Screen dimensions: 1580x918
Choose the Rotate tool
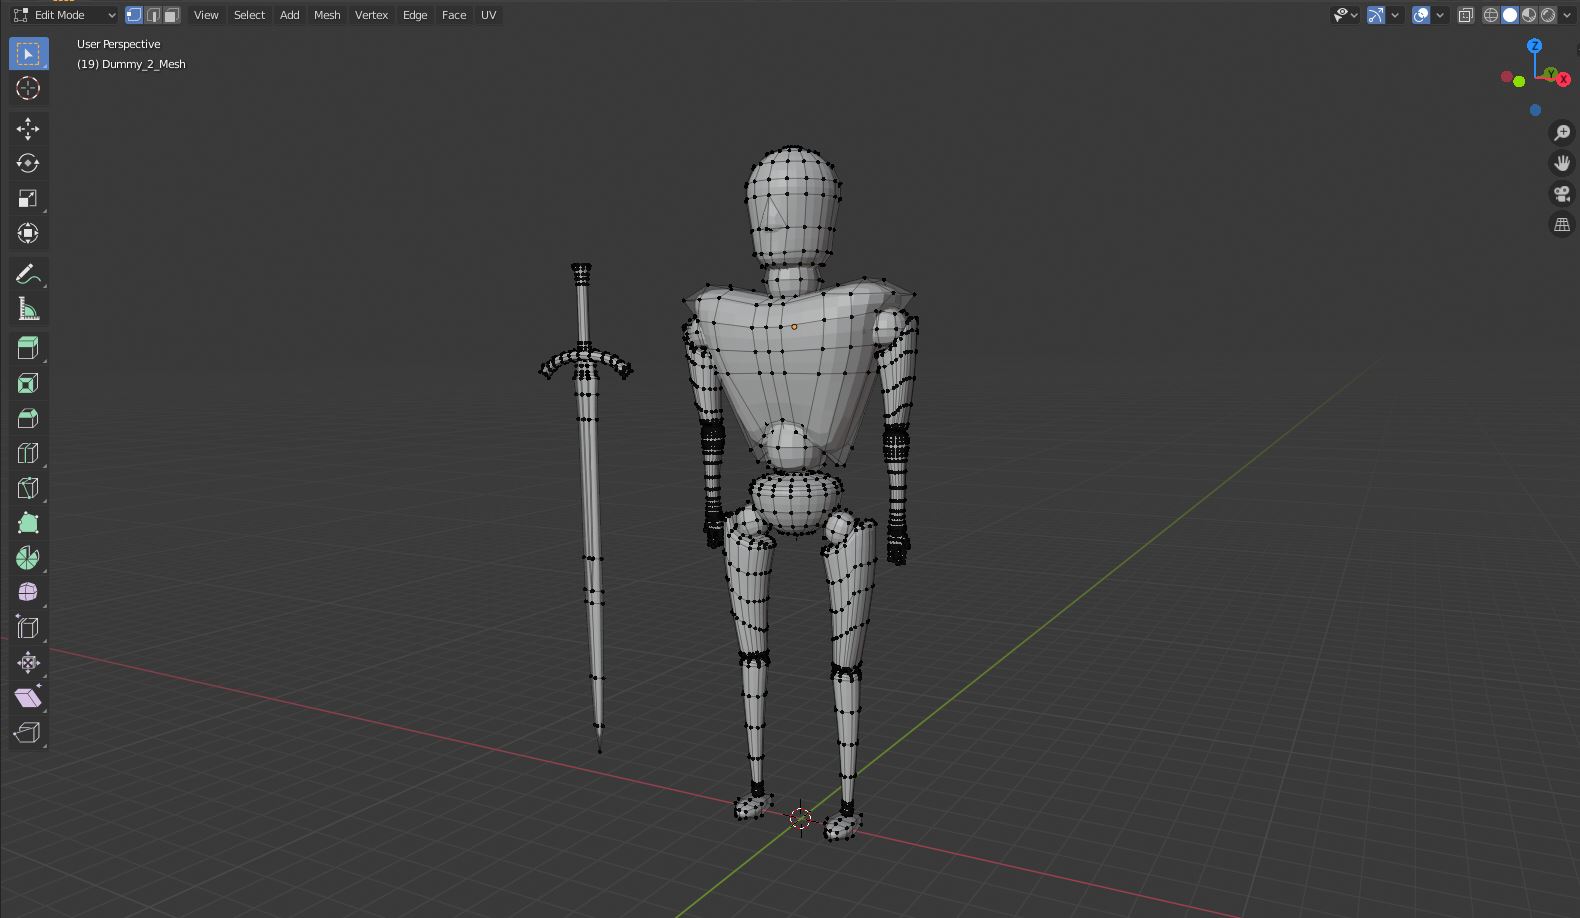28,163
